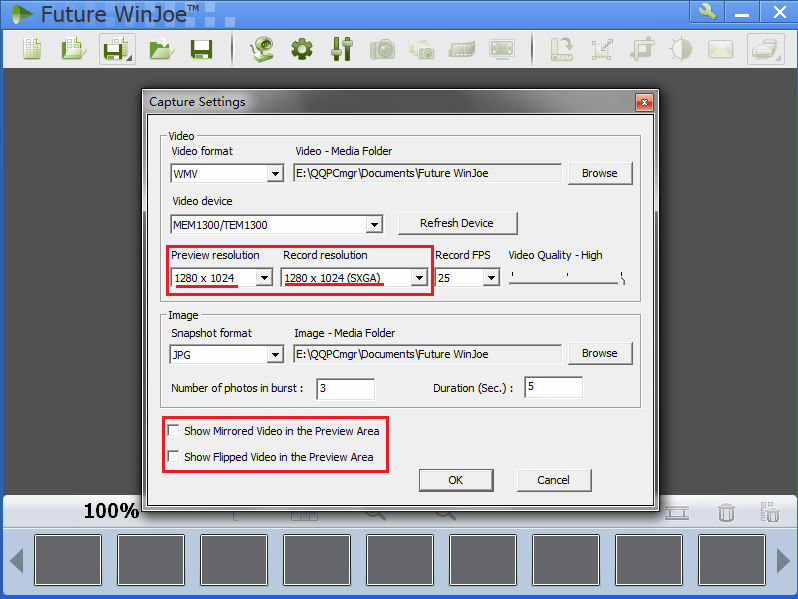The width and height of the screenshot is (798, 599).
Task: Open the Record resolution dropdown
Action: click(x=419, y=278)
